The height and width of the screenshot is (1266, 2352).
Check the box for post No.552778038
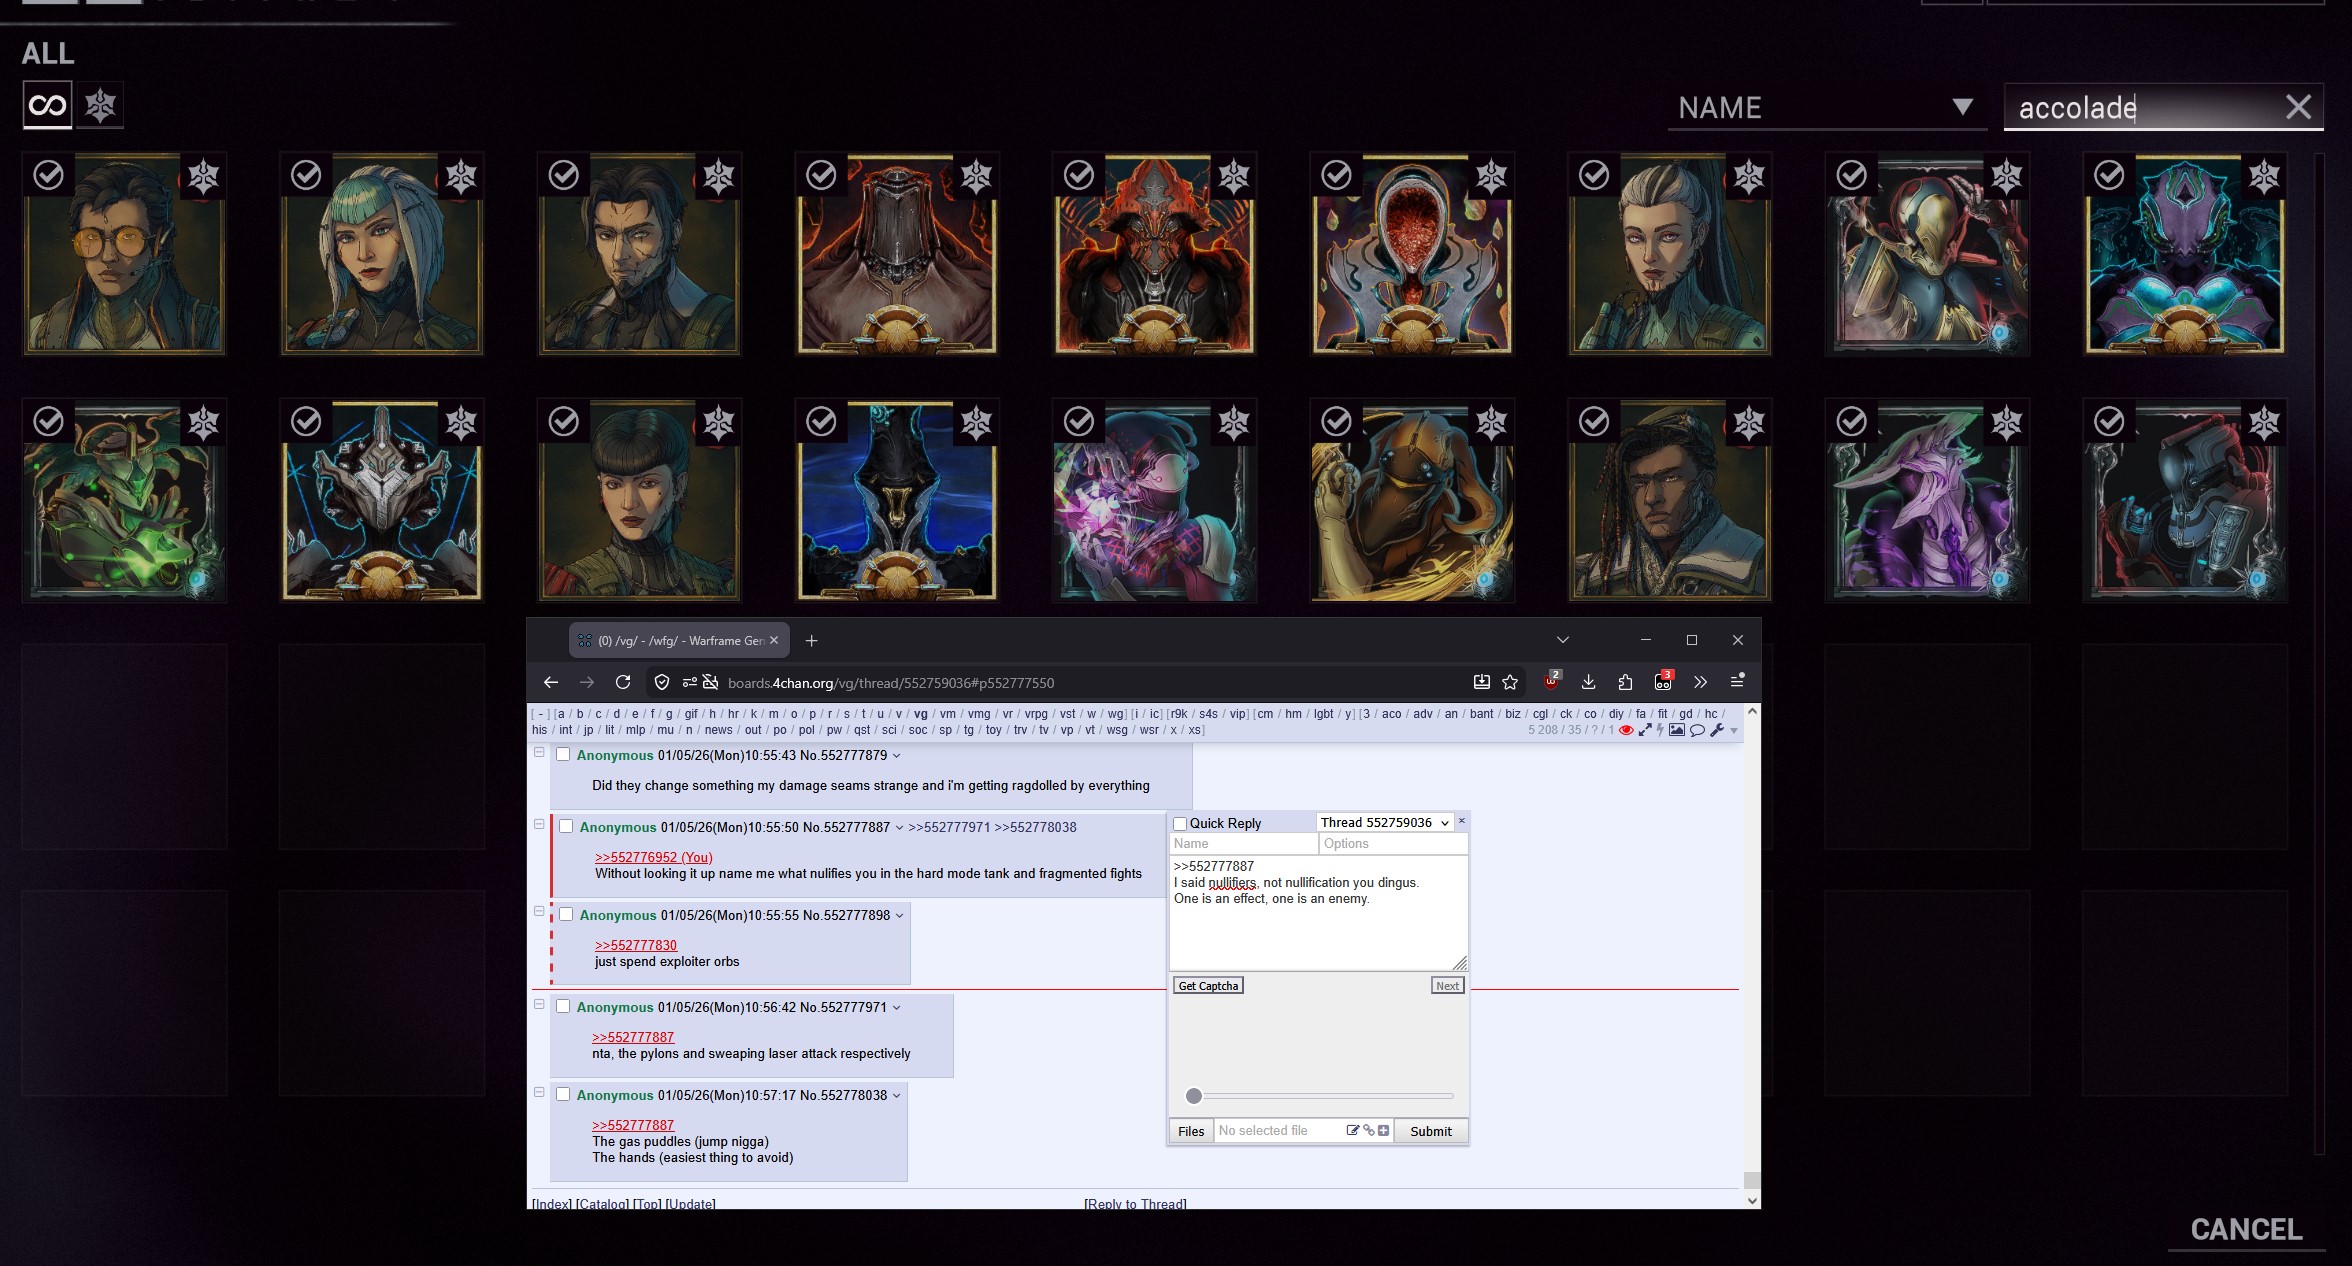pyautogui.click(x=563, y=1095)
